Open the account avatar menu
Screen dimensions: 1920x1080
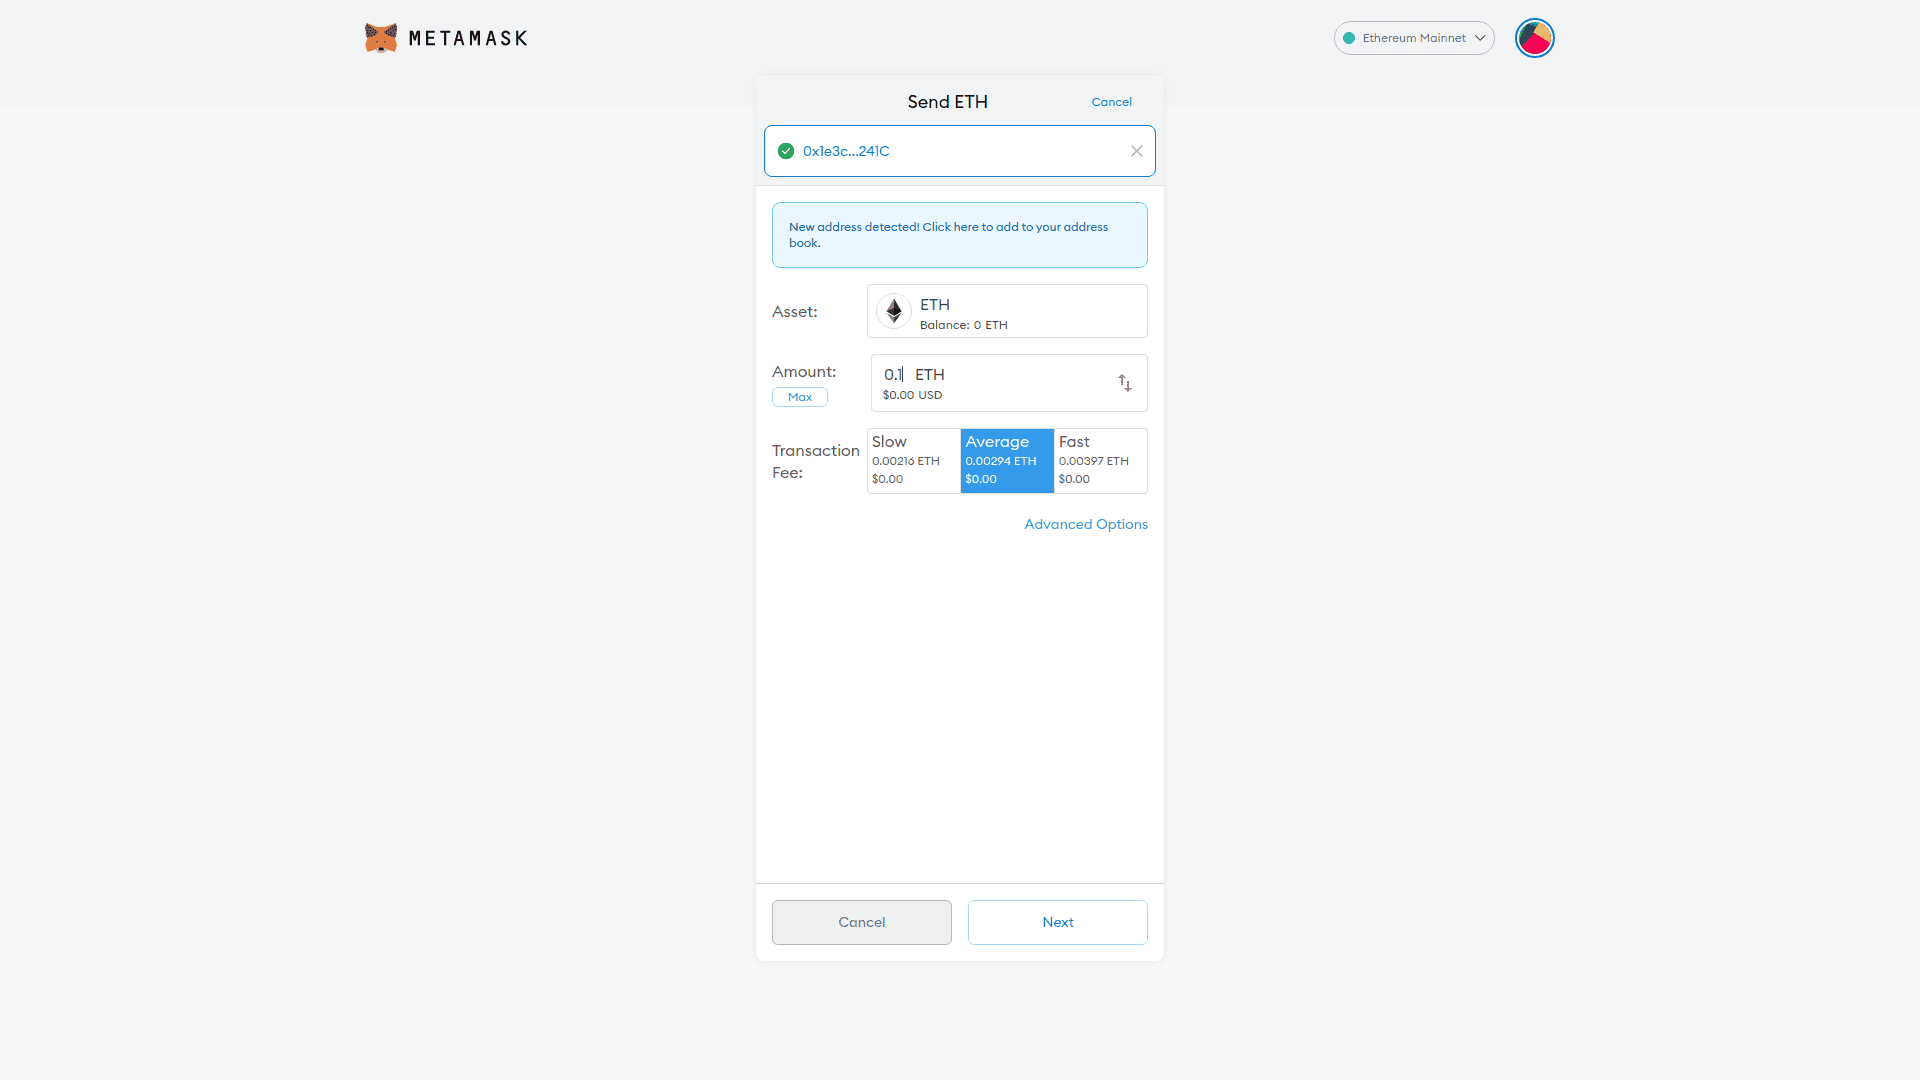tap(1534, 38)
